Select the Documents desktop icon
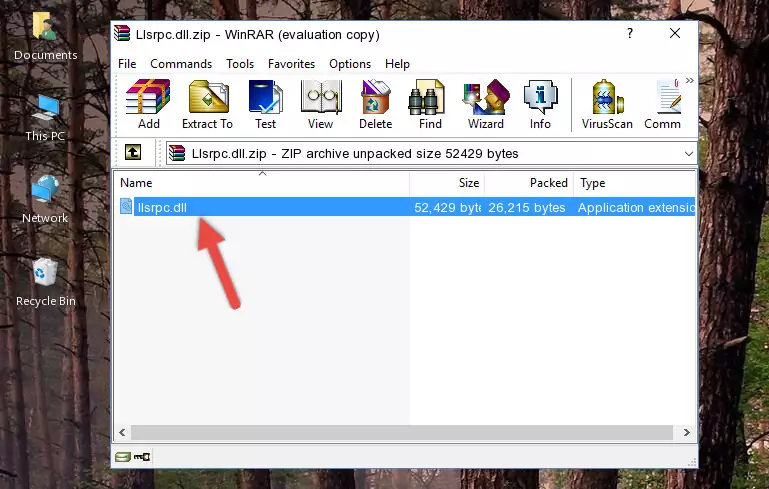The height and width of the screenshot is (489, 769). [45, 36]
